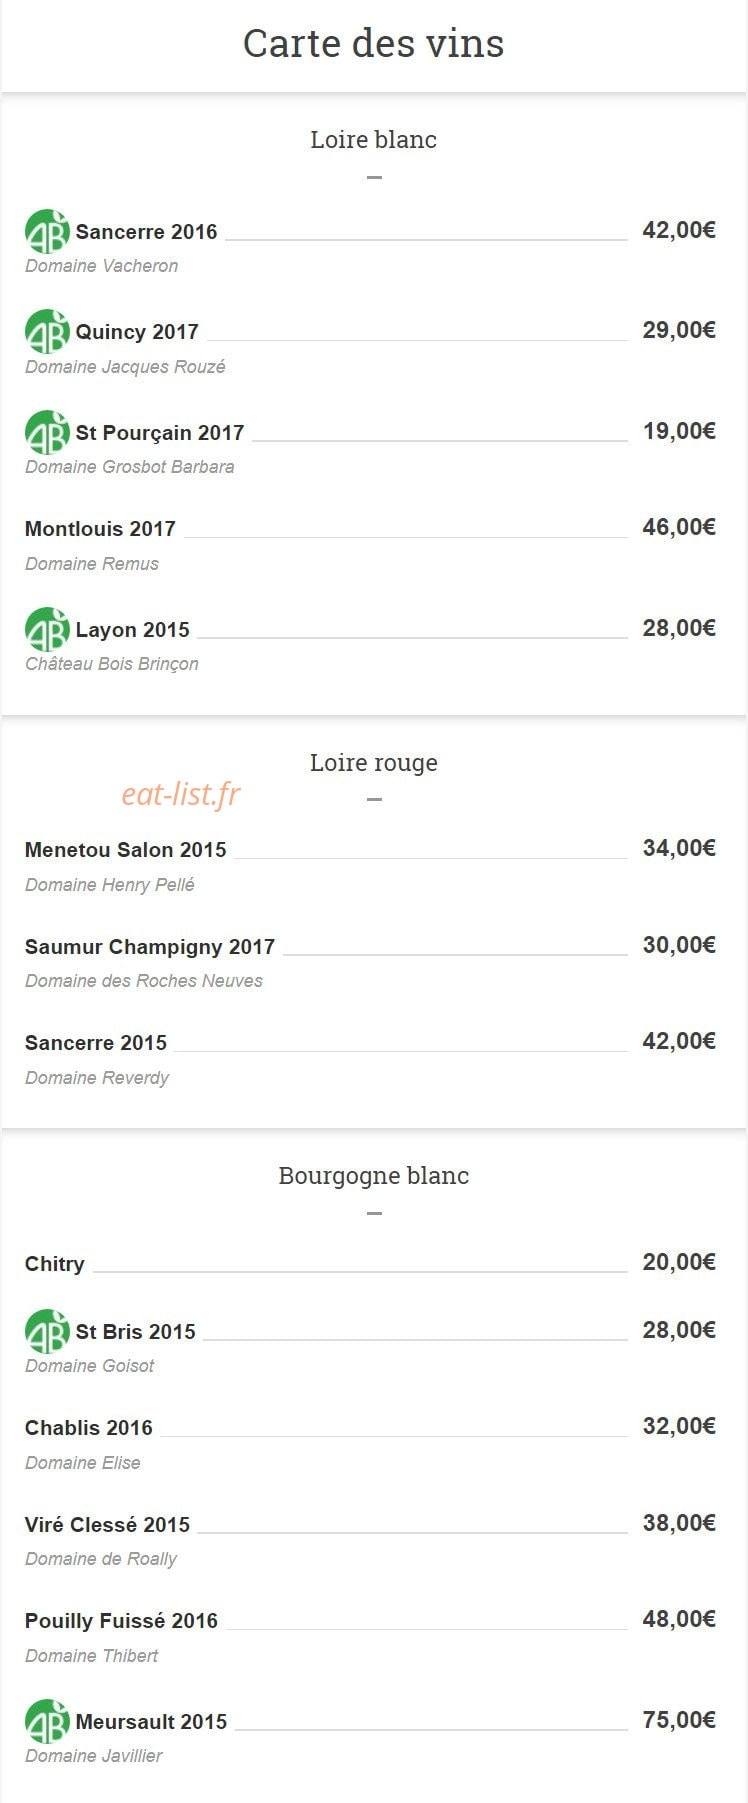The height and width of the screenshot is (1803, 748).
Task: Click the 75,00€ price for Meursault
Action: point(679,1720)
